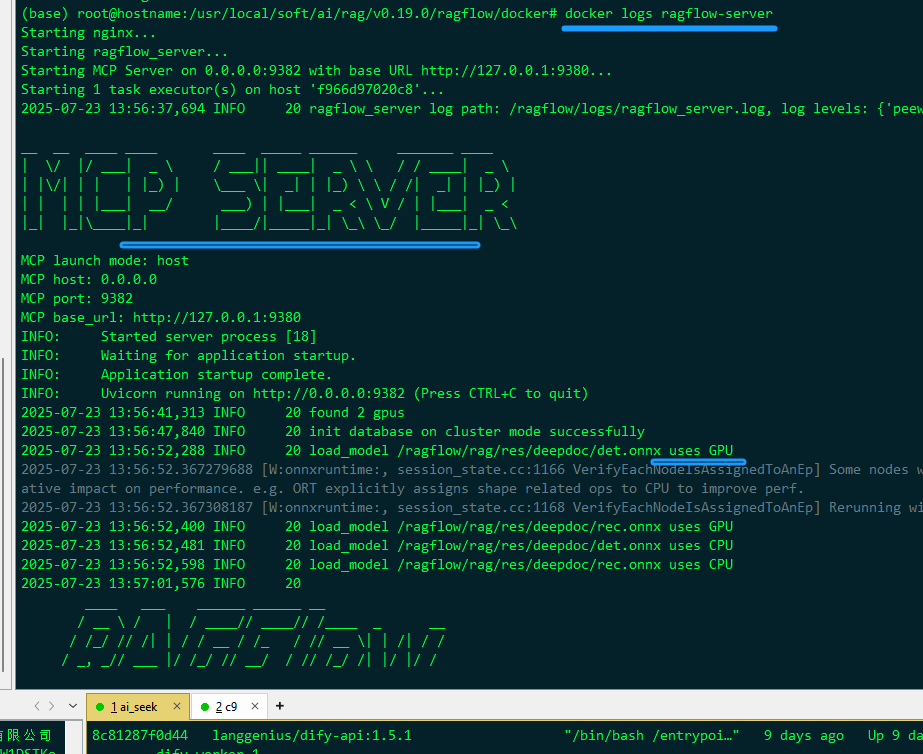
Task: Click the "Starting 1 task executor(s)" line
Action: (x=233, y=89)
